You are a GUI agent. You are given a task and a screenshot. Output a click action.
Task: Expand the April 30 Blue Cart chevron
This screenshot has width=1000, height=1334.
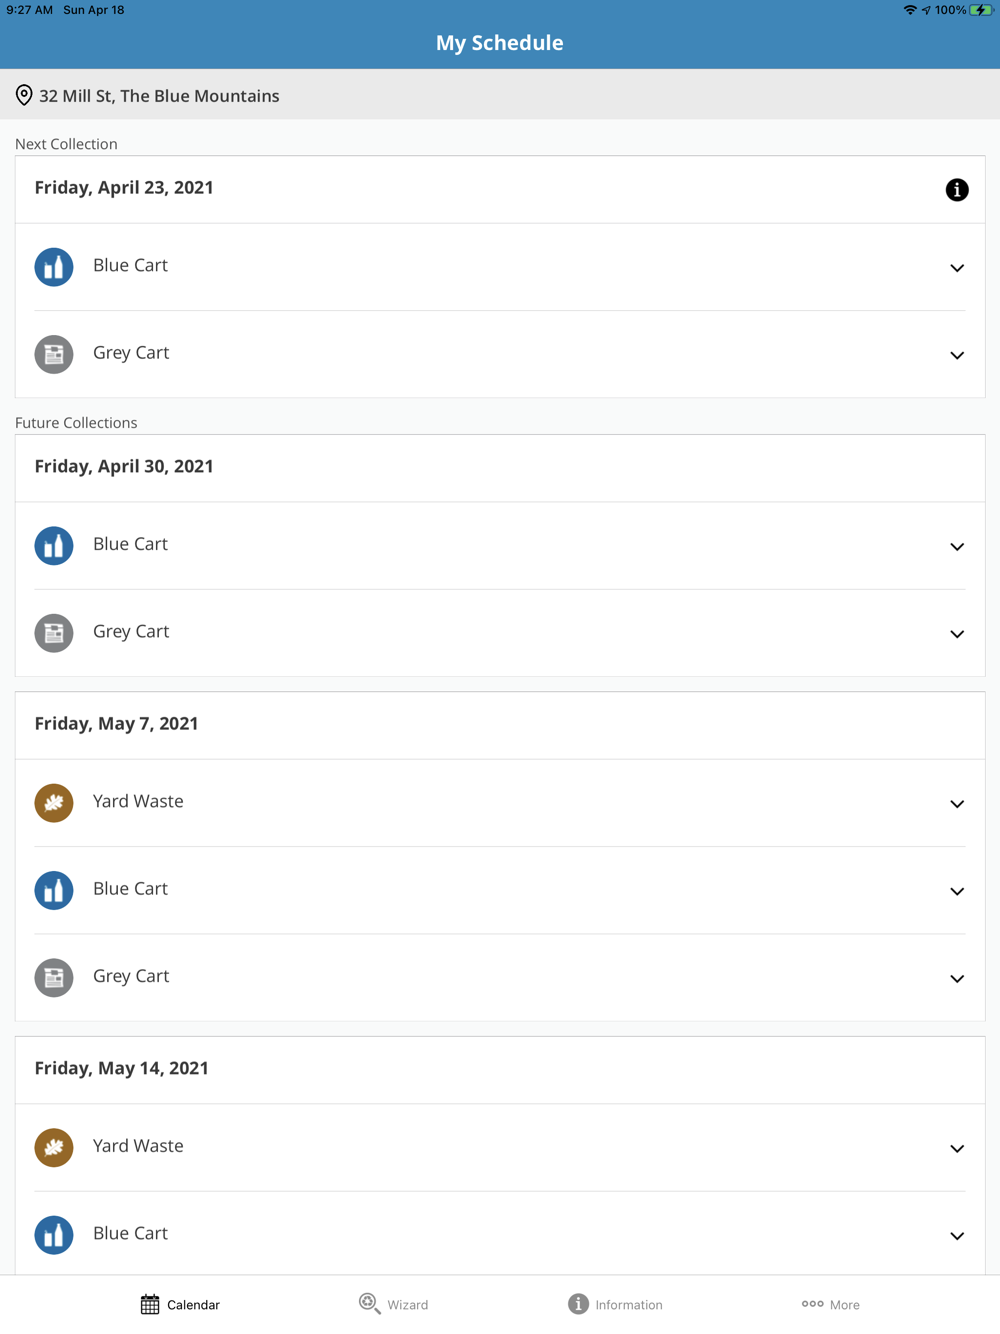(956, 547)
